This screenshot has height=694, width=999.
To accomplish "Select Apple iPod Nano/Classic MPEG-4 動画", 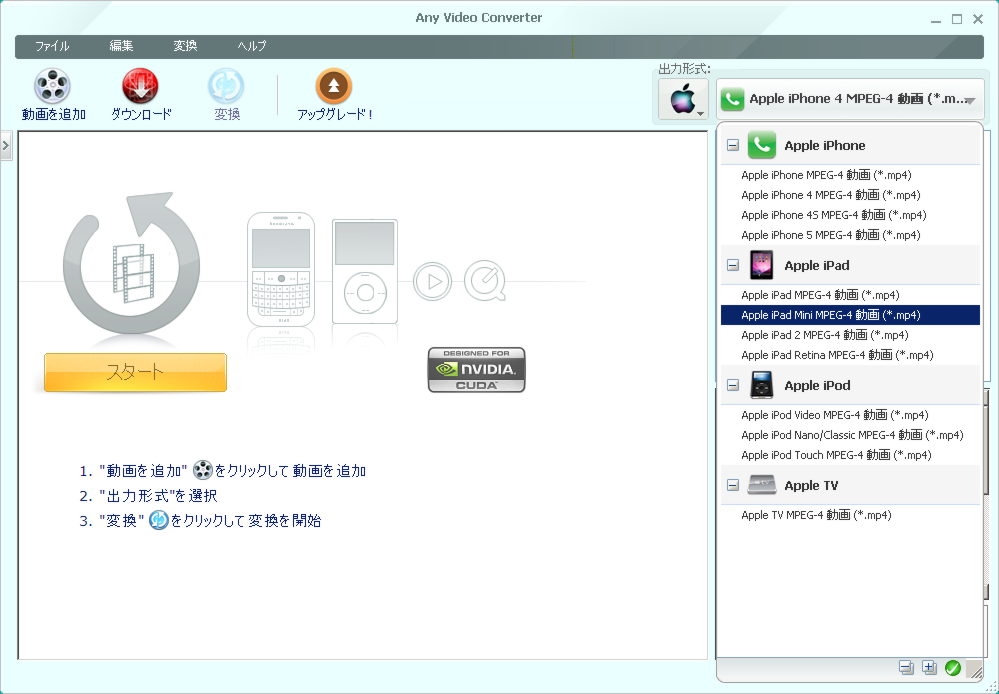I will 850,435.
